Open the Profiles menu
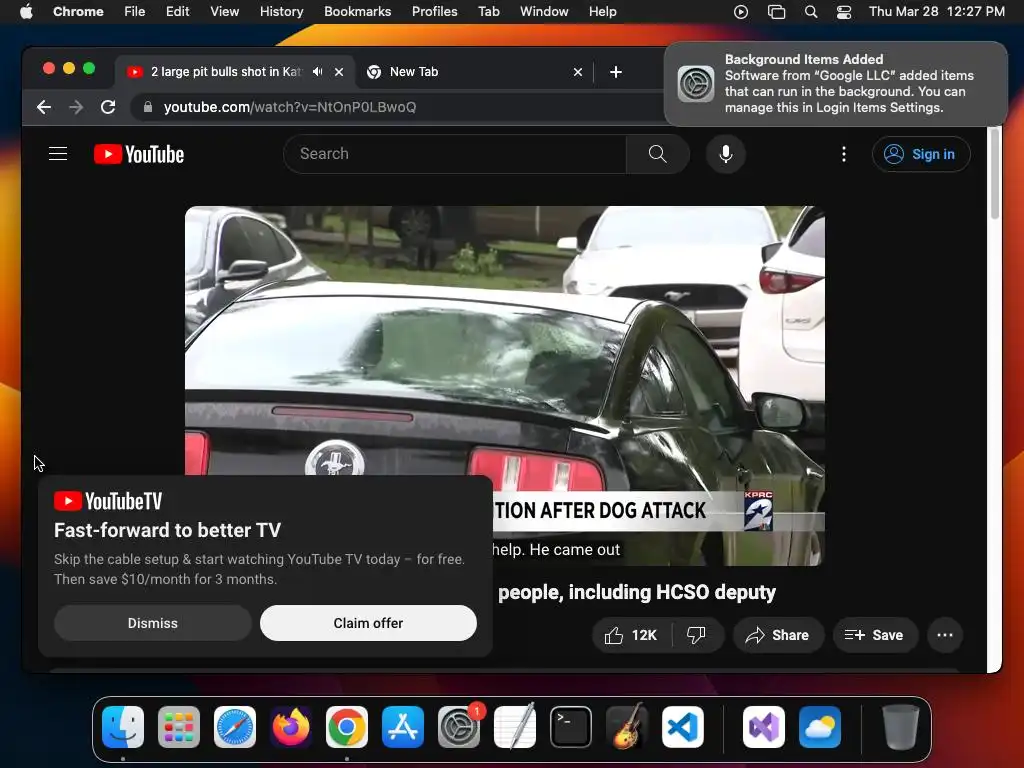 click(x=434, y=12)
